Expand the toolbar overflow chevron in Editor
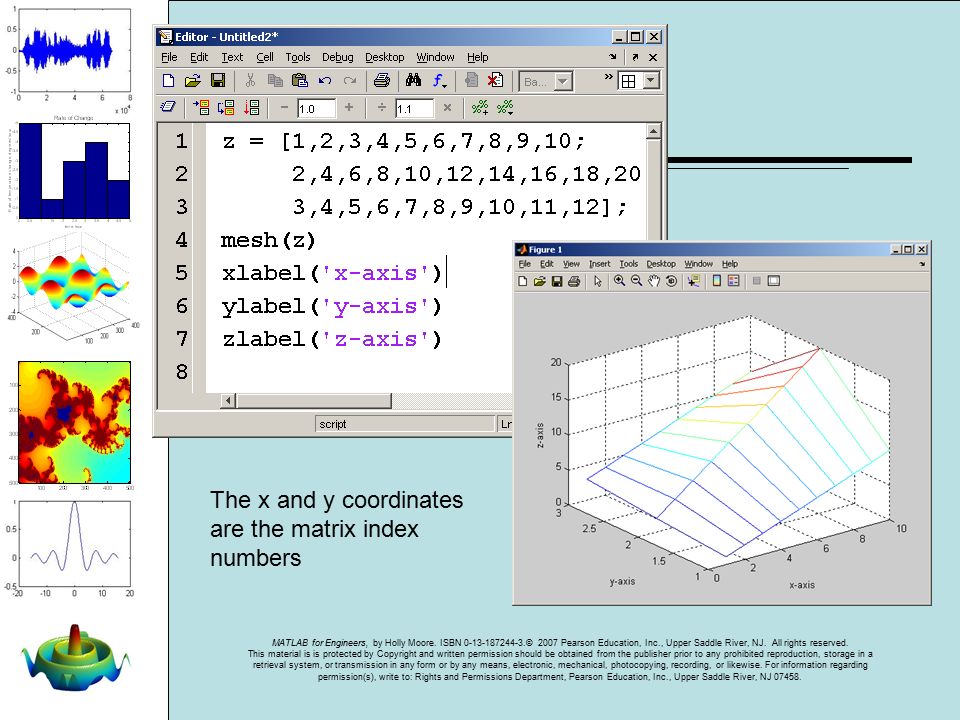Screen dimensions: 960x720 [x=608, y=77]
